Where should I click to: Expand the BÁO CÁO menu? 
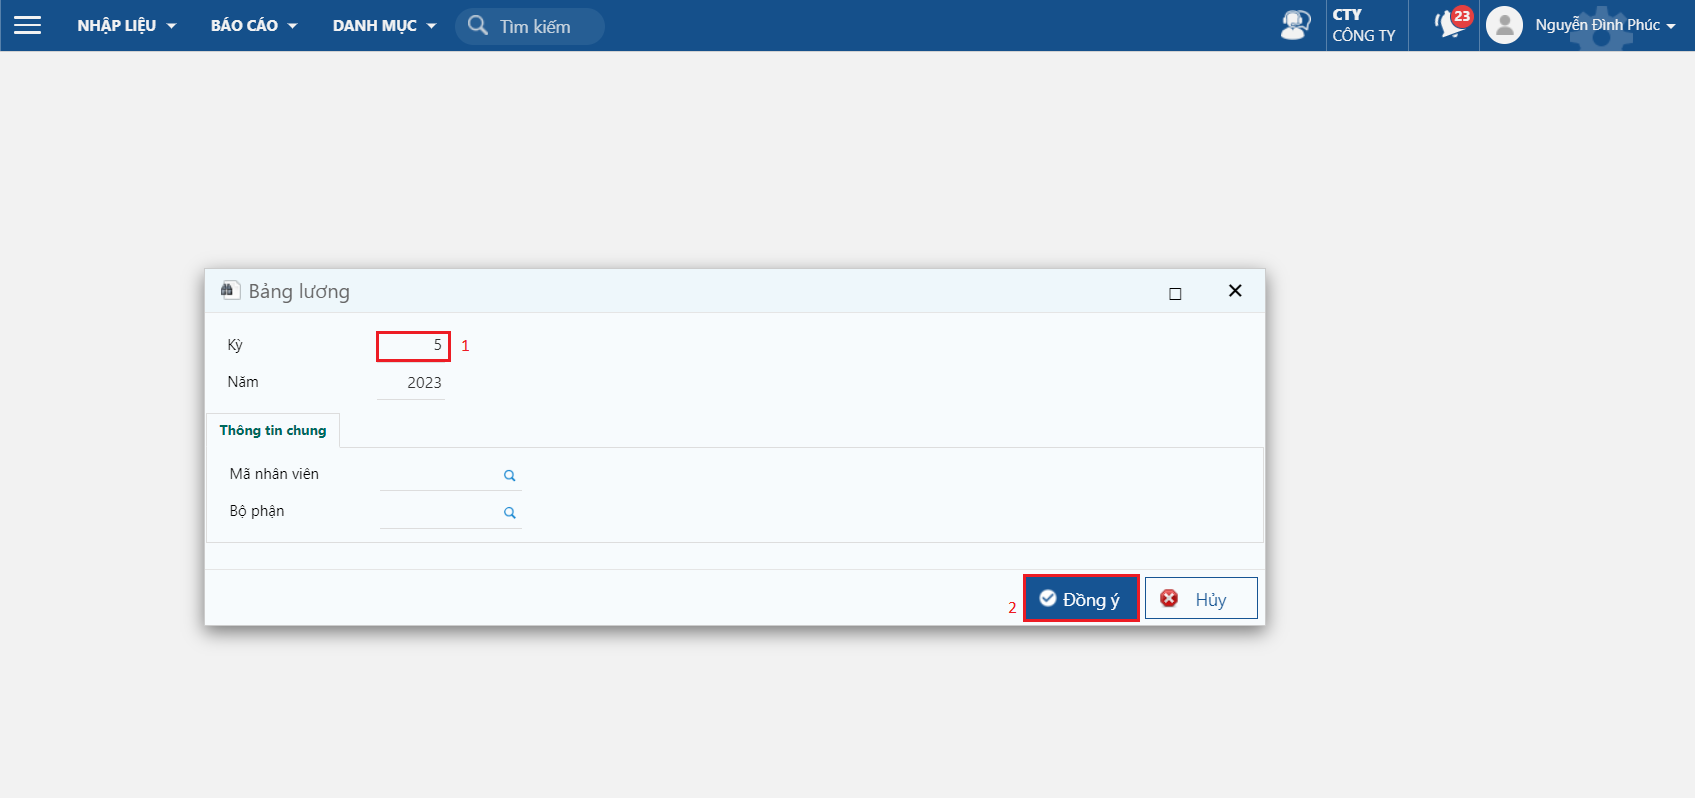pyautogui.click(x=254, y=26)
